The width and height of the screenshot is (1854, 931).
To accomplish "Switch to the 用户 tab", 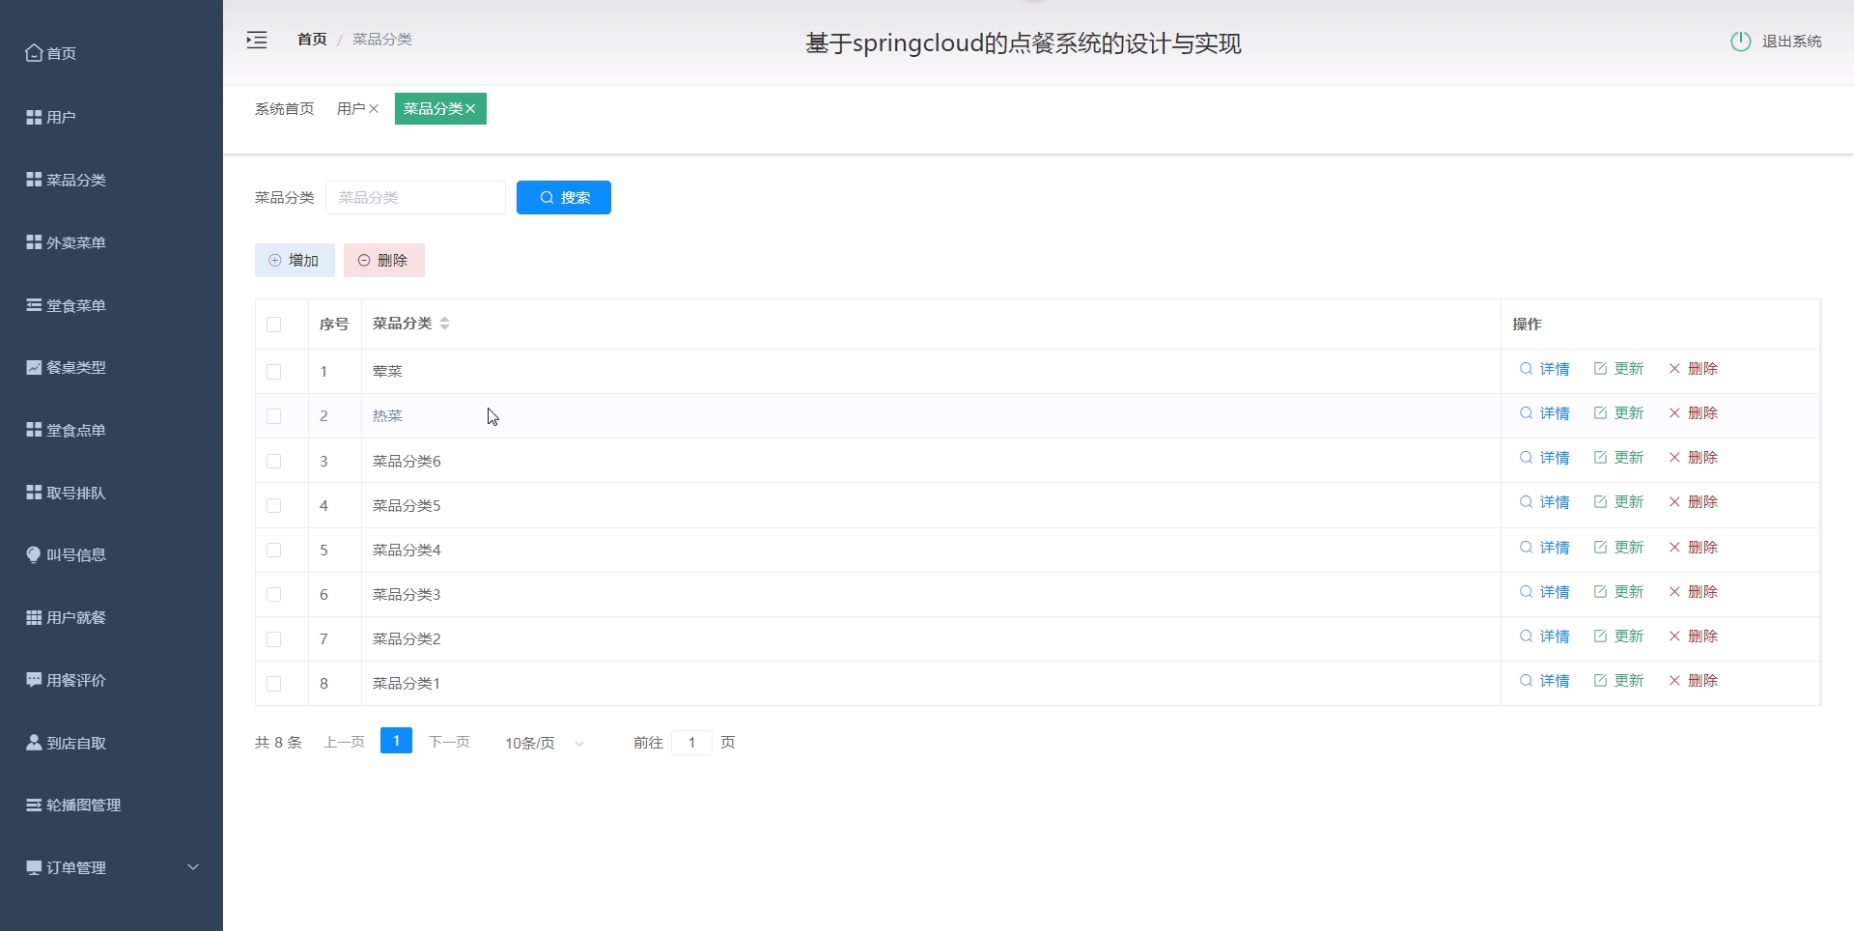I will click(x=351, y=109).
